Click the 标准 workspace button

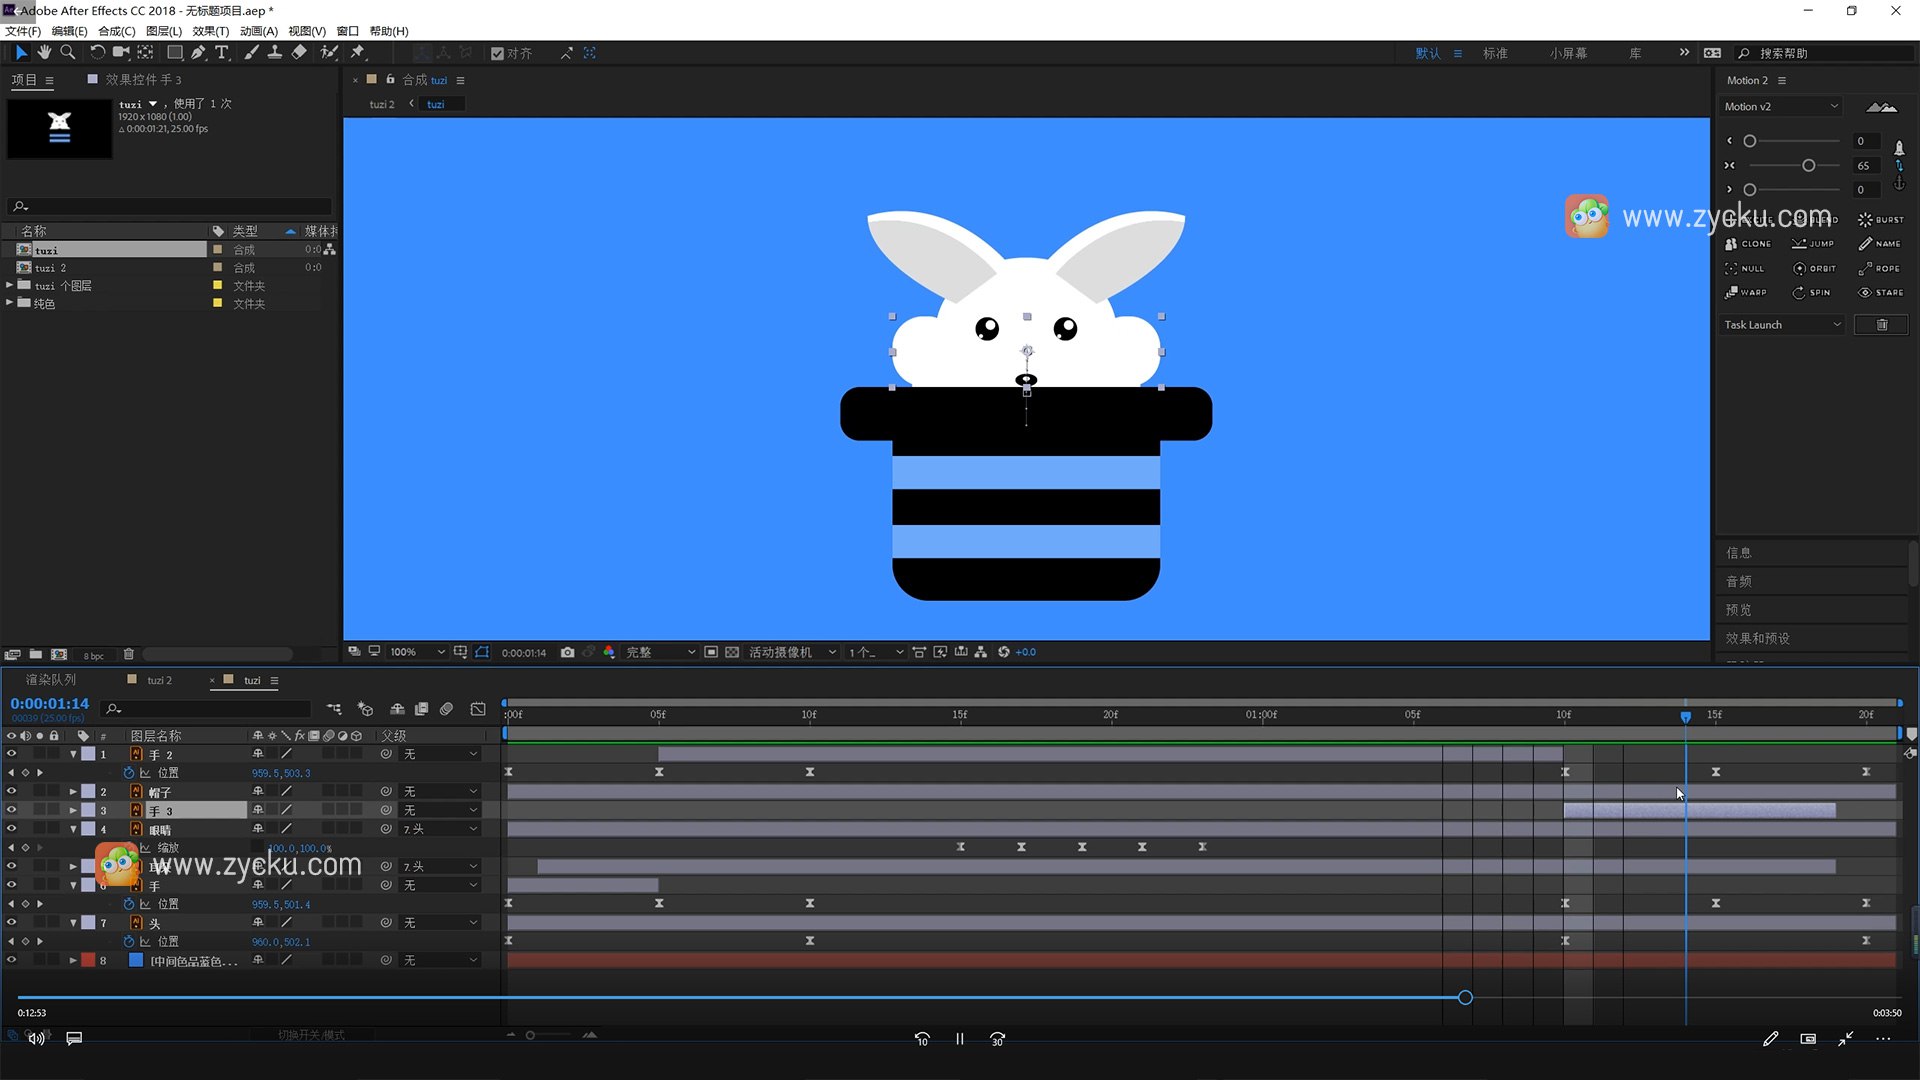coord(1494,53)
